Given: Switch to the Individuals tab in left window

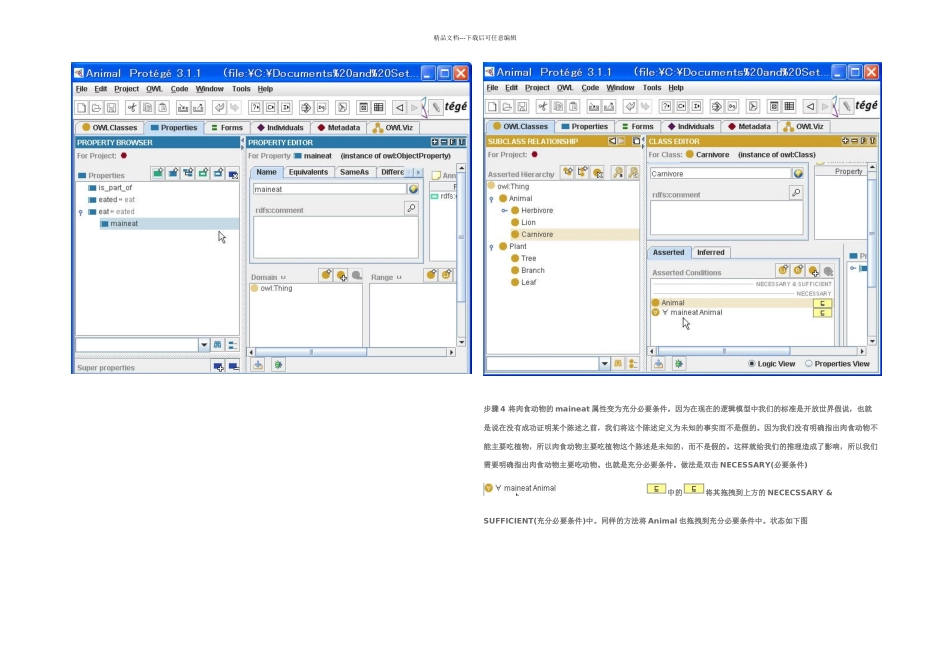Looking at the screenshot, I should (x=280, y=128).
